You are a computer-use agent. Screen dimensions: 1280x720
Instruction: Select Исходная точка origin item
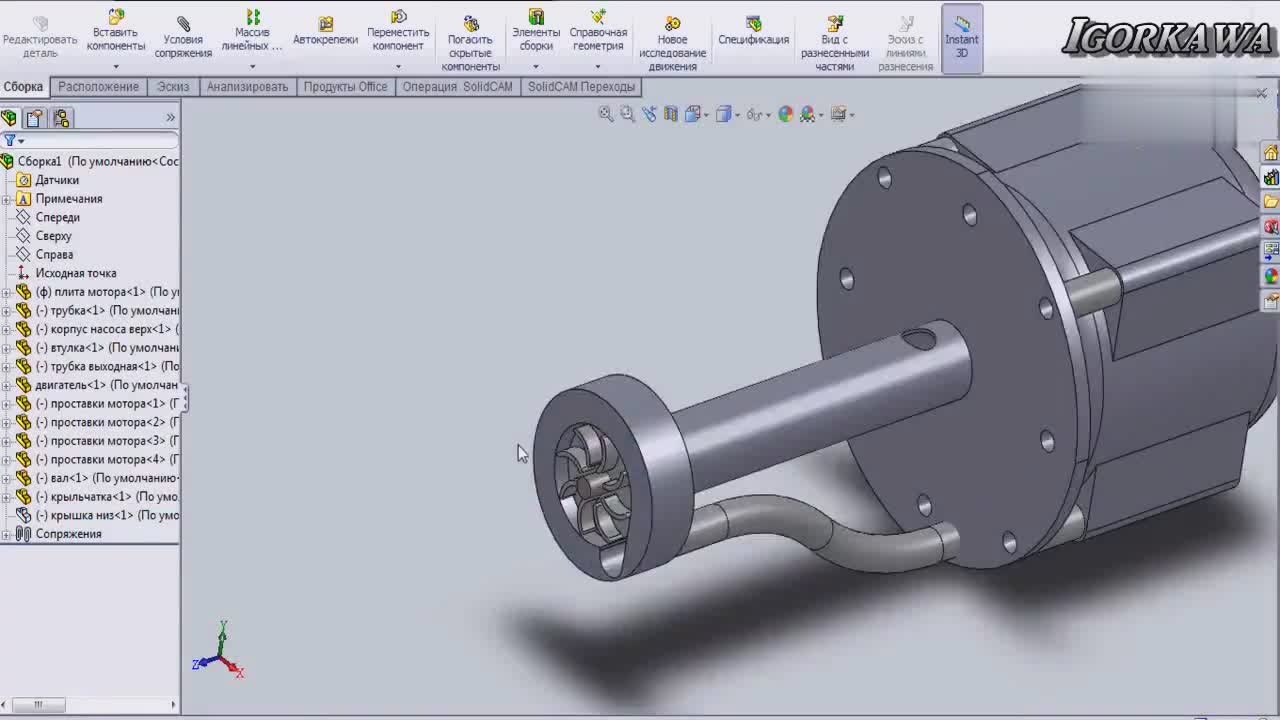(76, 273)
